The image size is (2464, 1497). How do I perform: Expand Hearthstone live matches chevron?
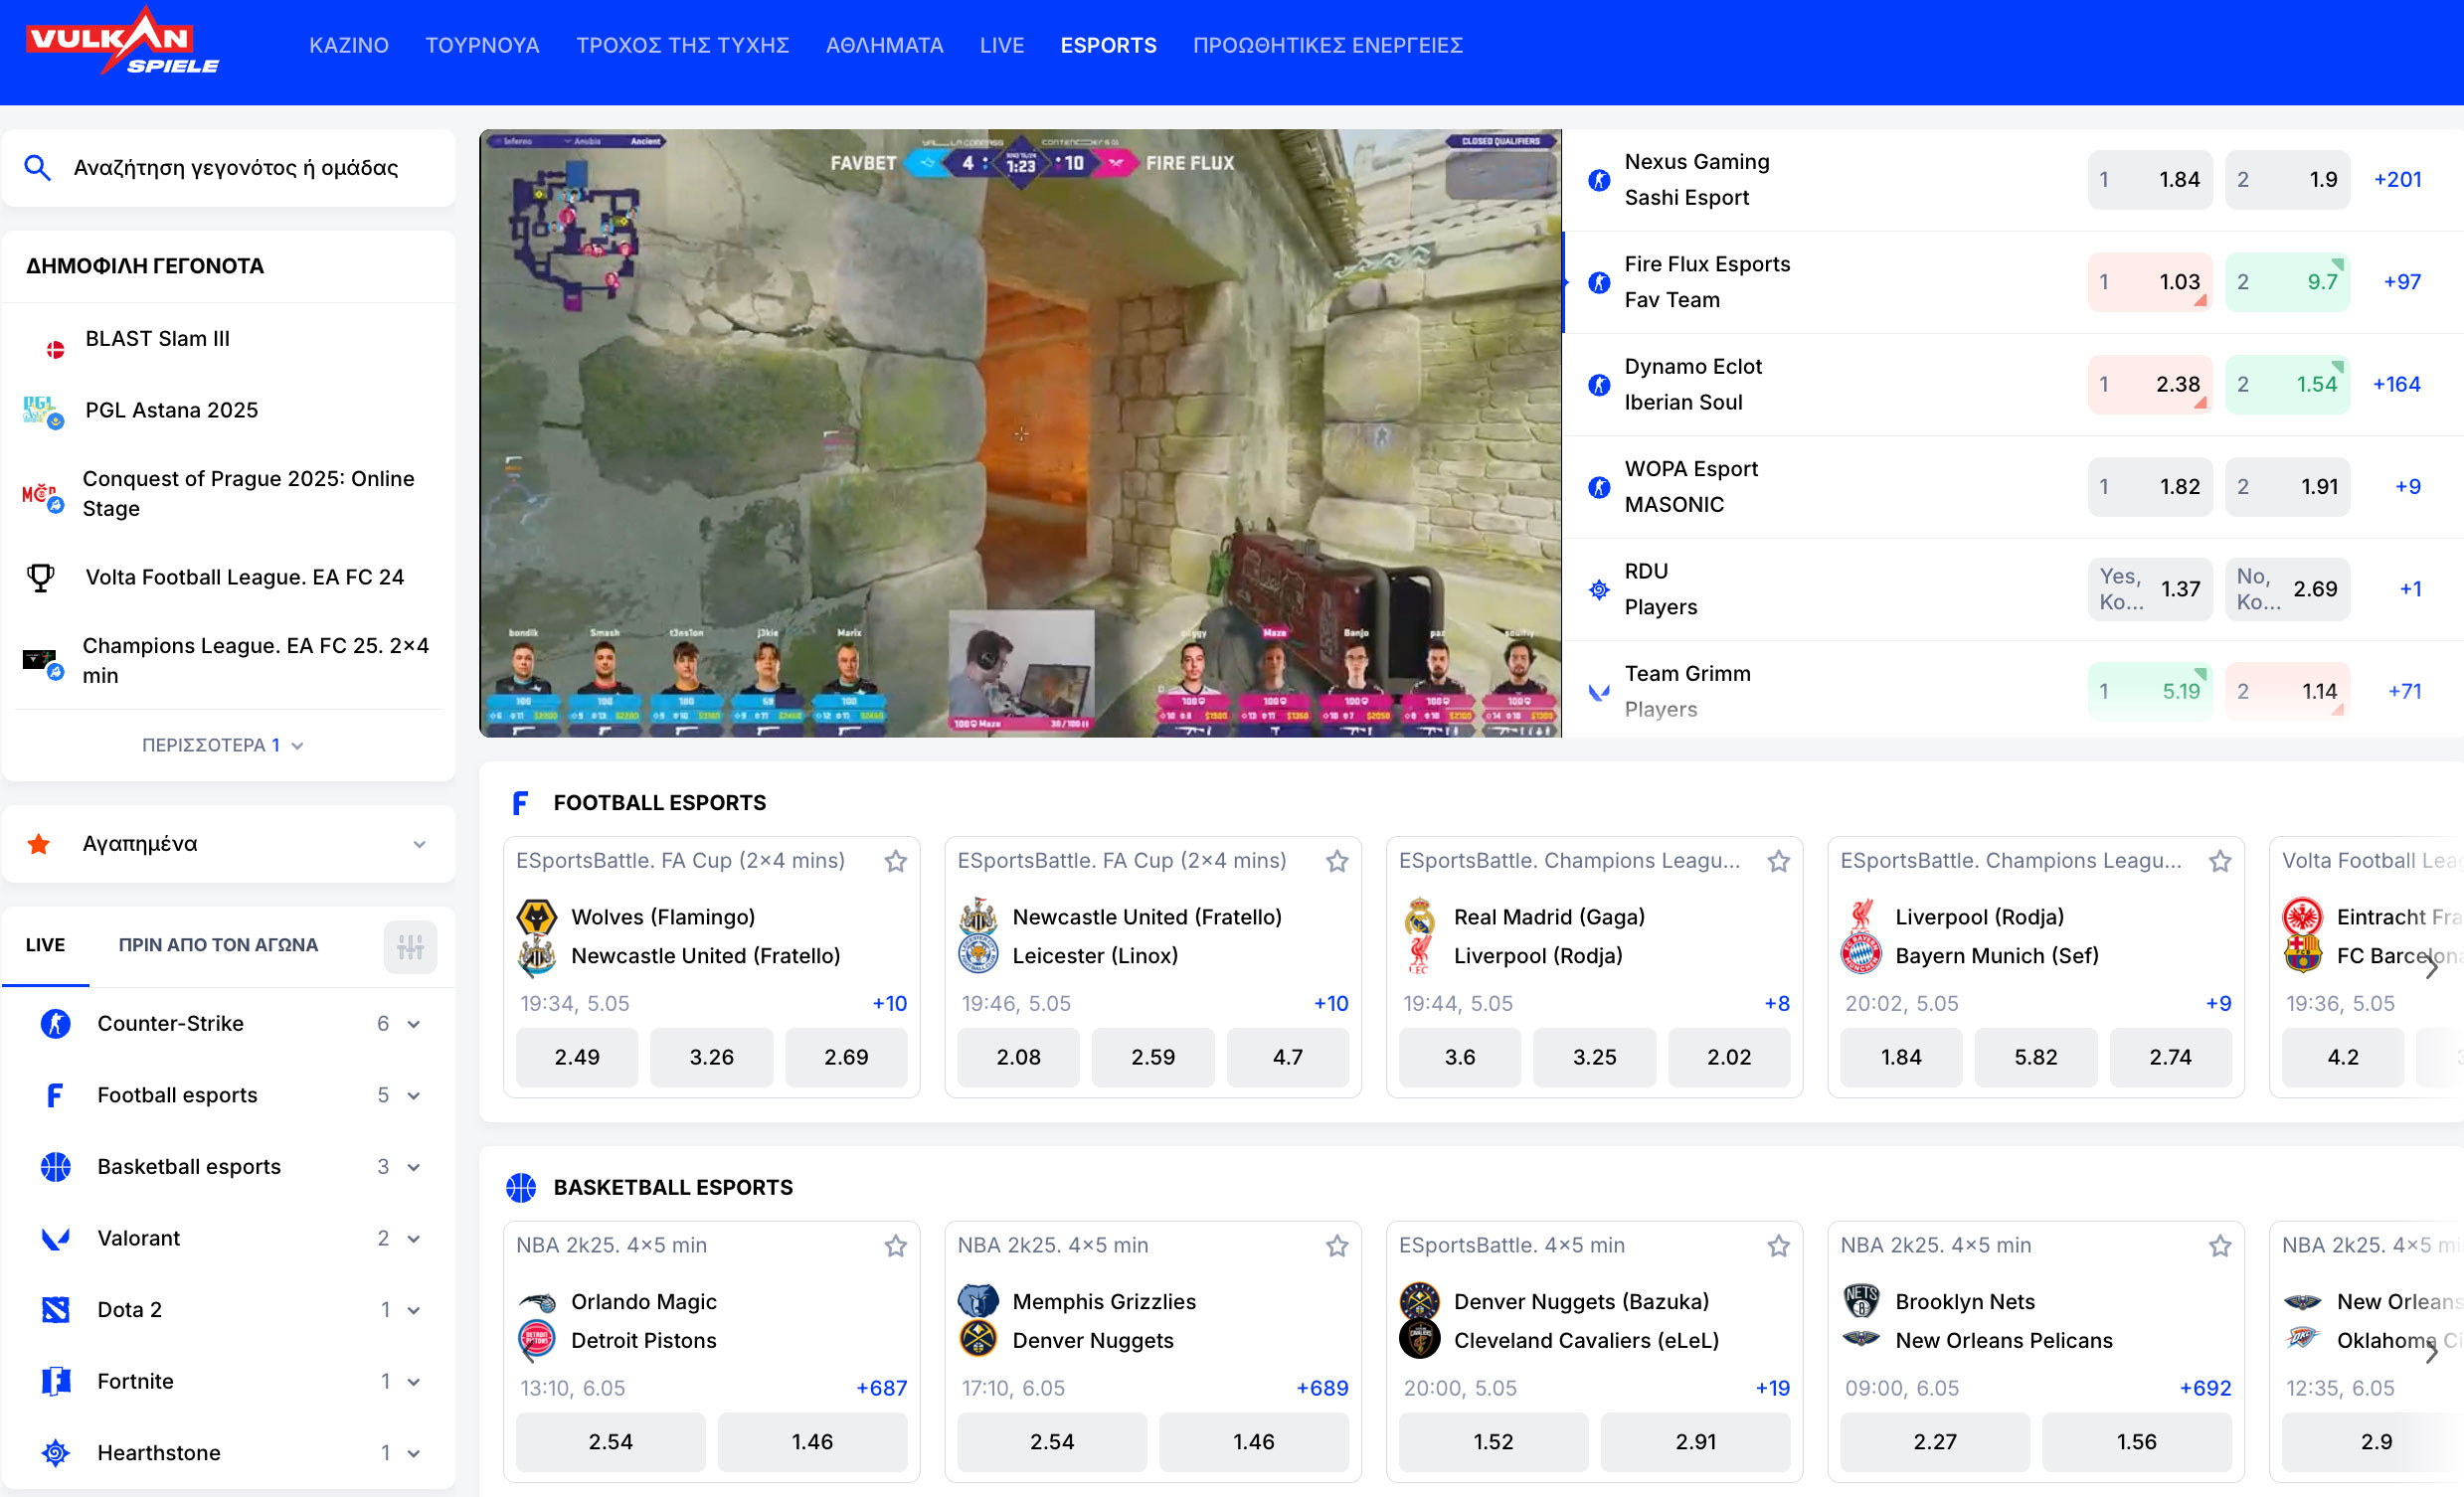tap(413, 1454)
